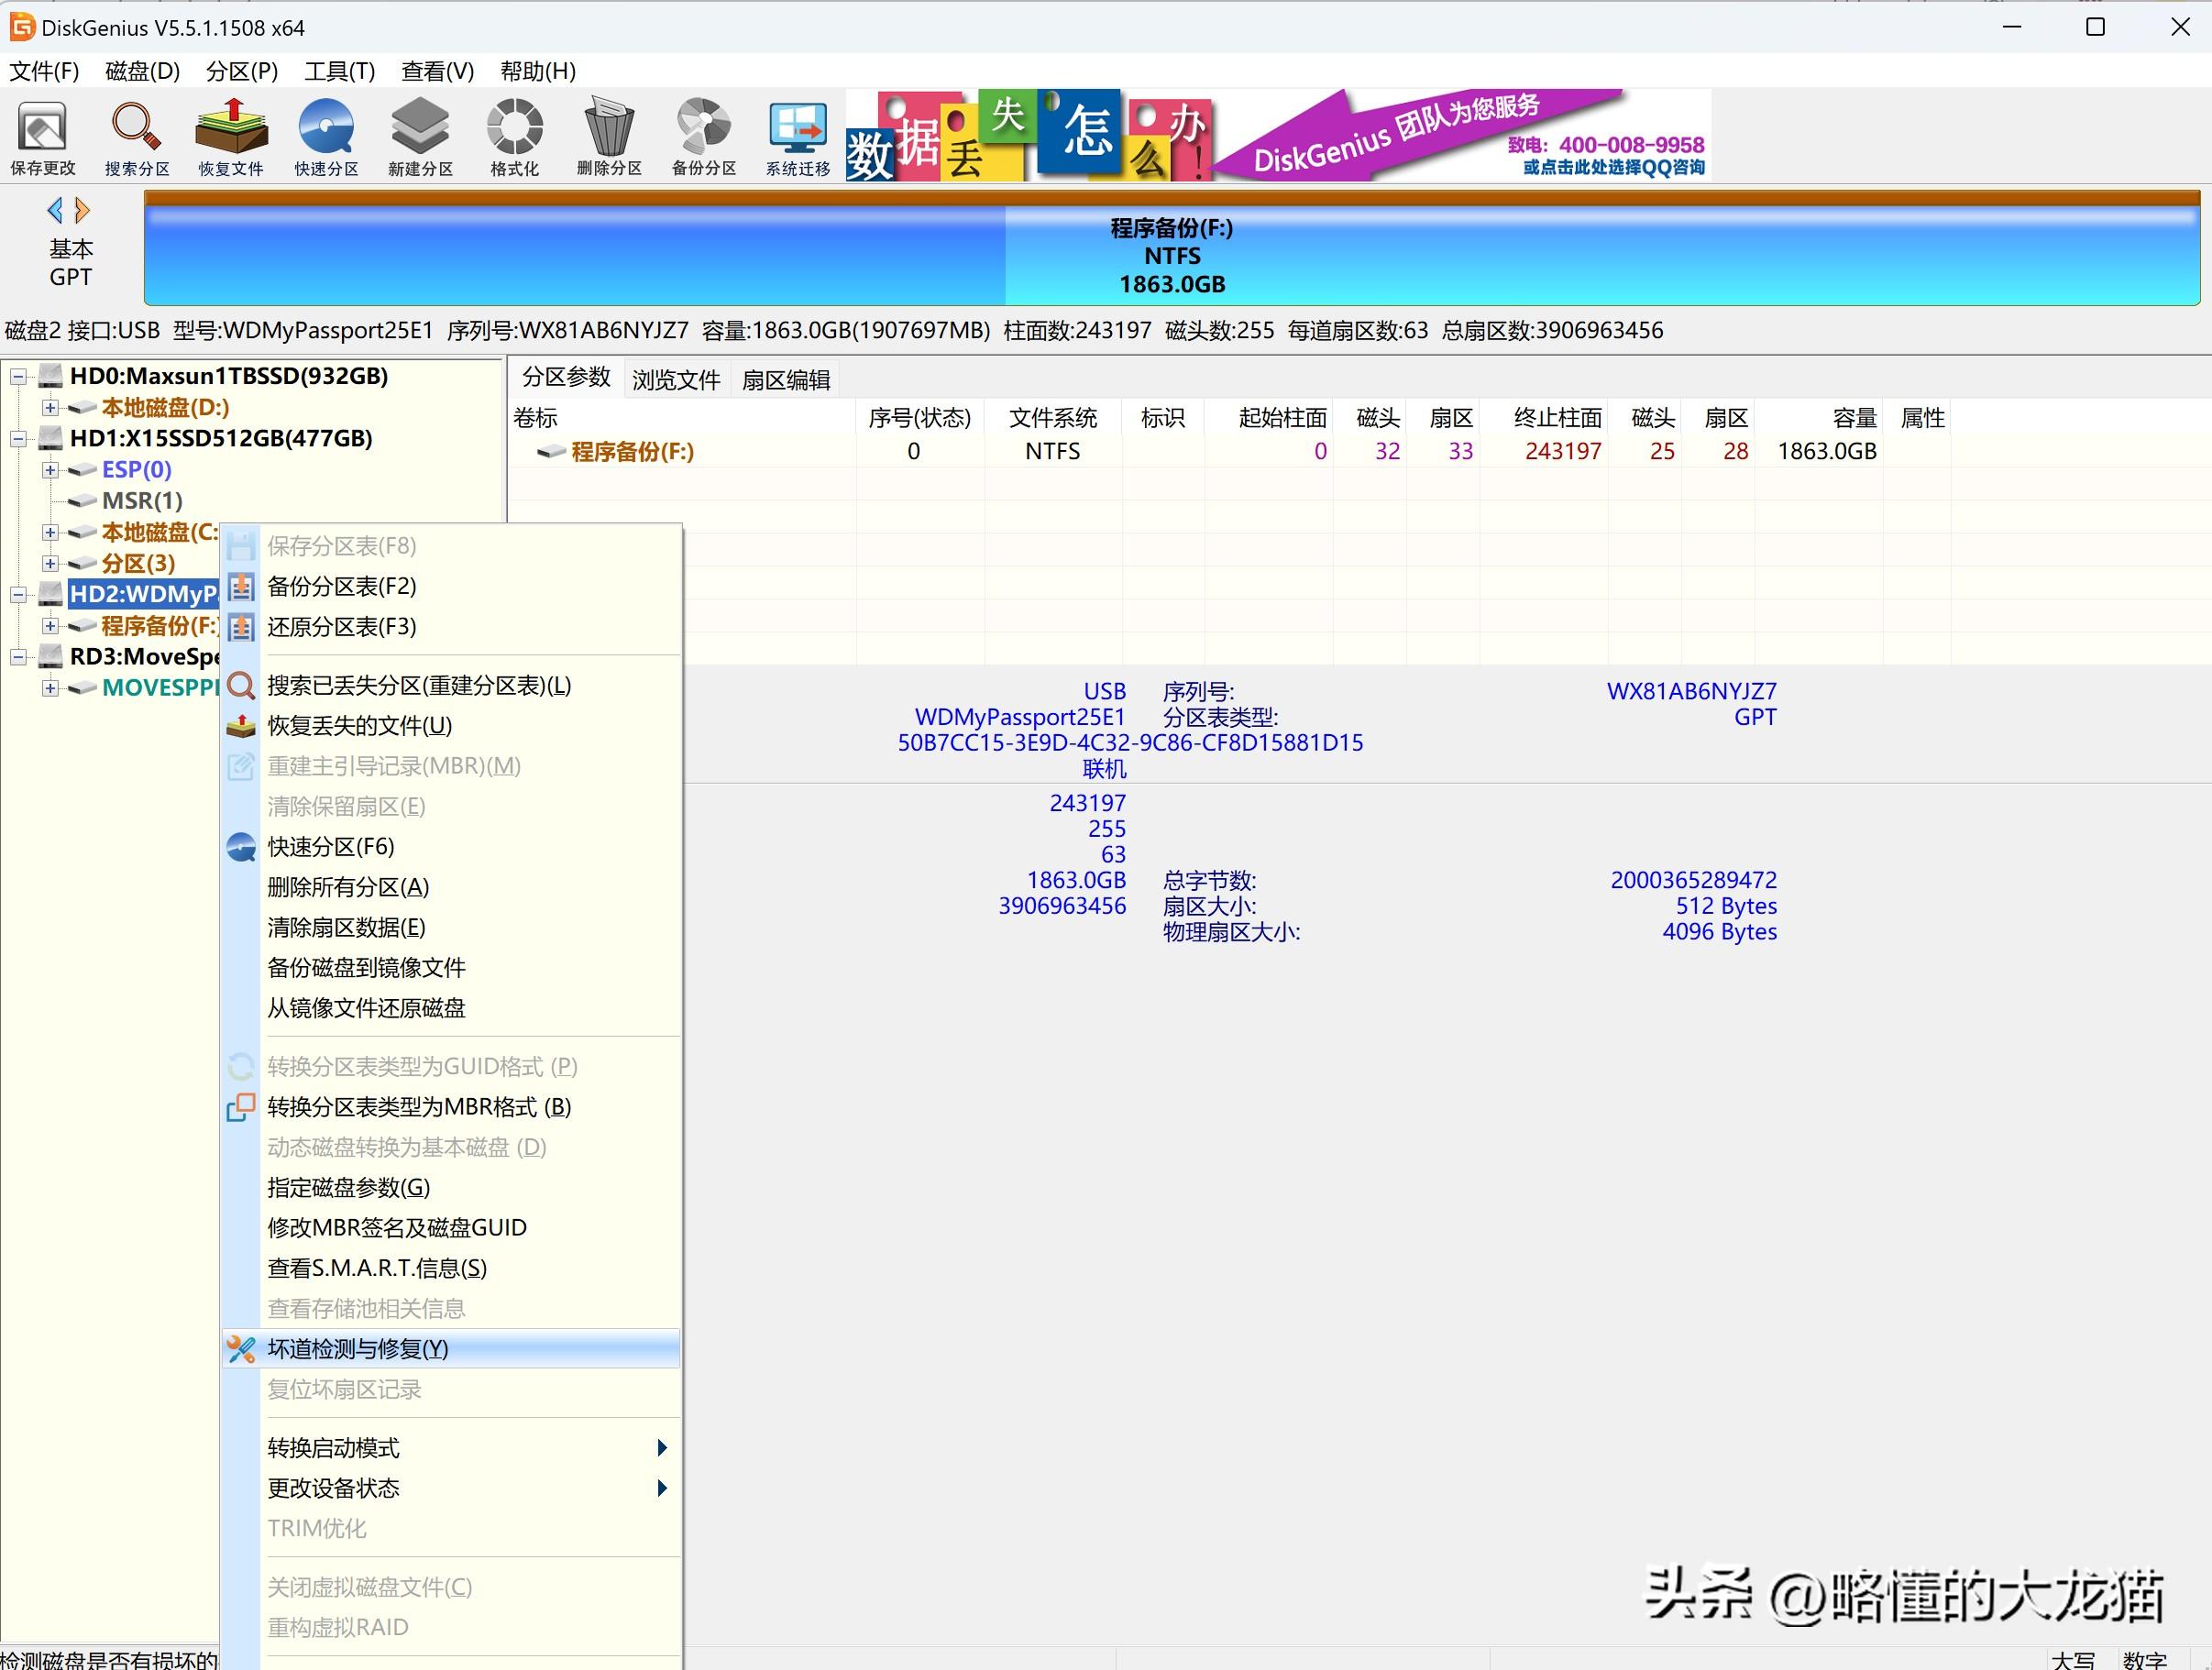2212x1670 pixels.
Task: Click disc icon beside 快速分区(F6)
Action: click(x=241, y=847)
